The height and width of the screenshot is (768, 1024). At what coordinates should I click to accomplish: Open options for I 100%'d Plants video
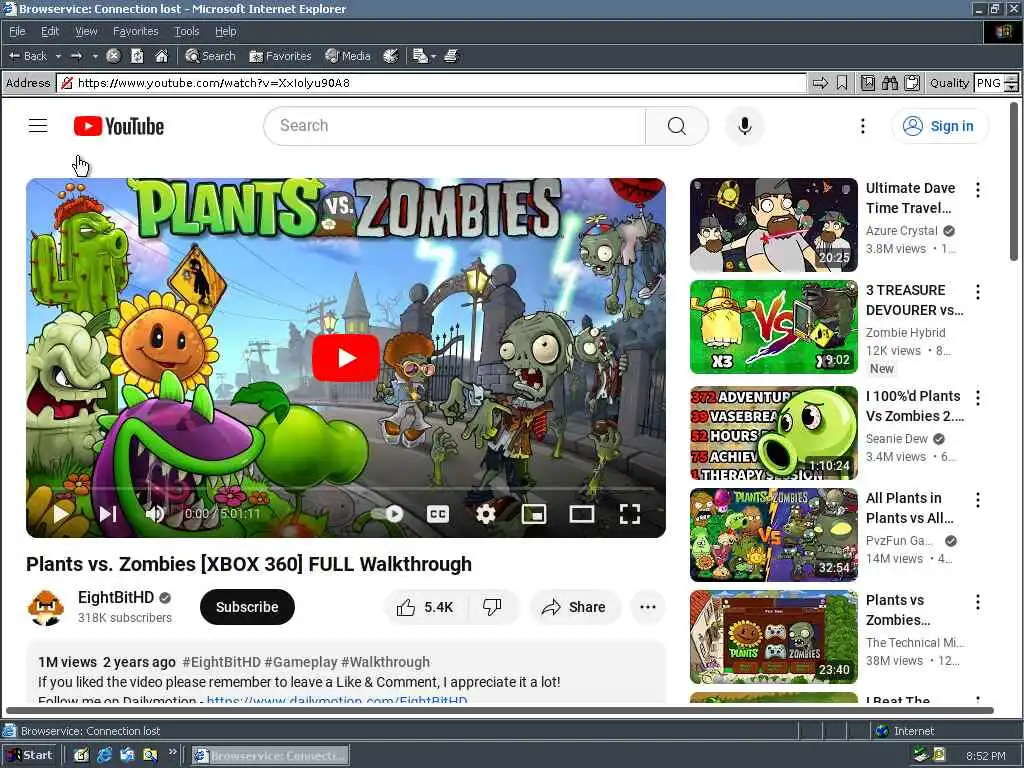978,398
